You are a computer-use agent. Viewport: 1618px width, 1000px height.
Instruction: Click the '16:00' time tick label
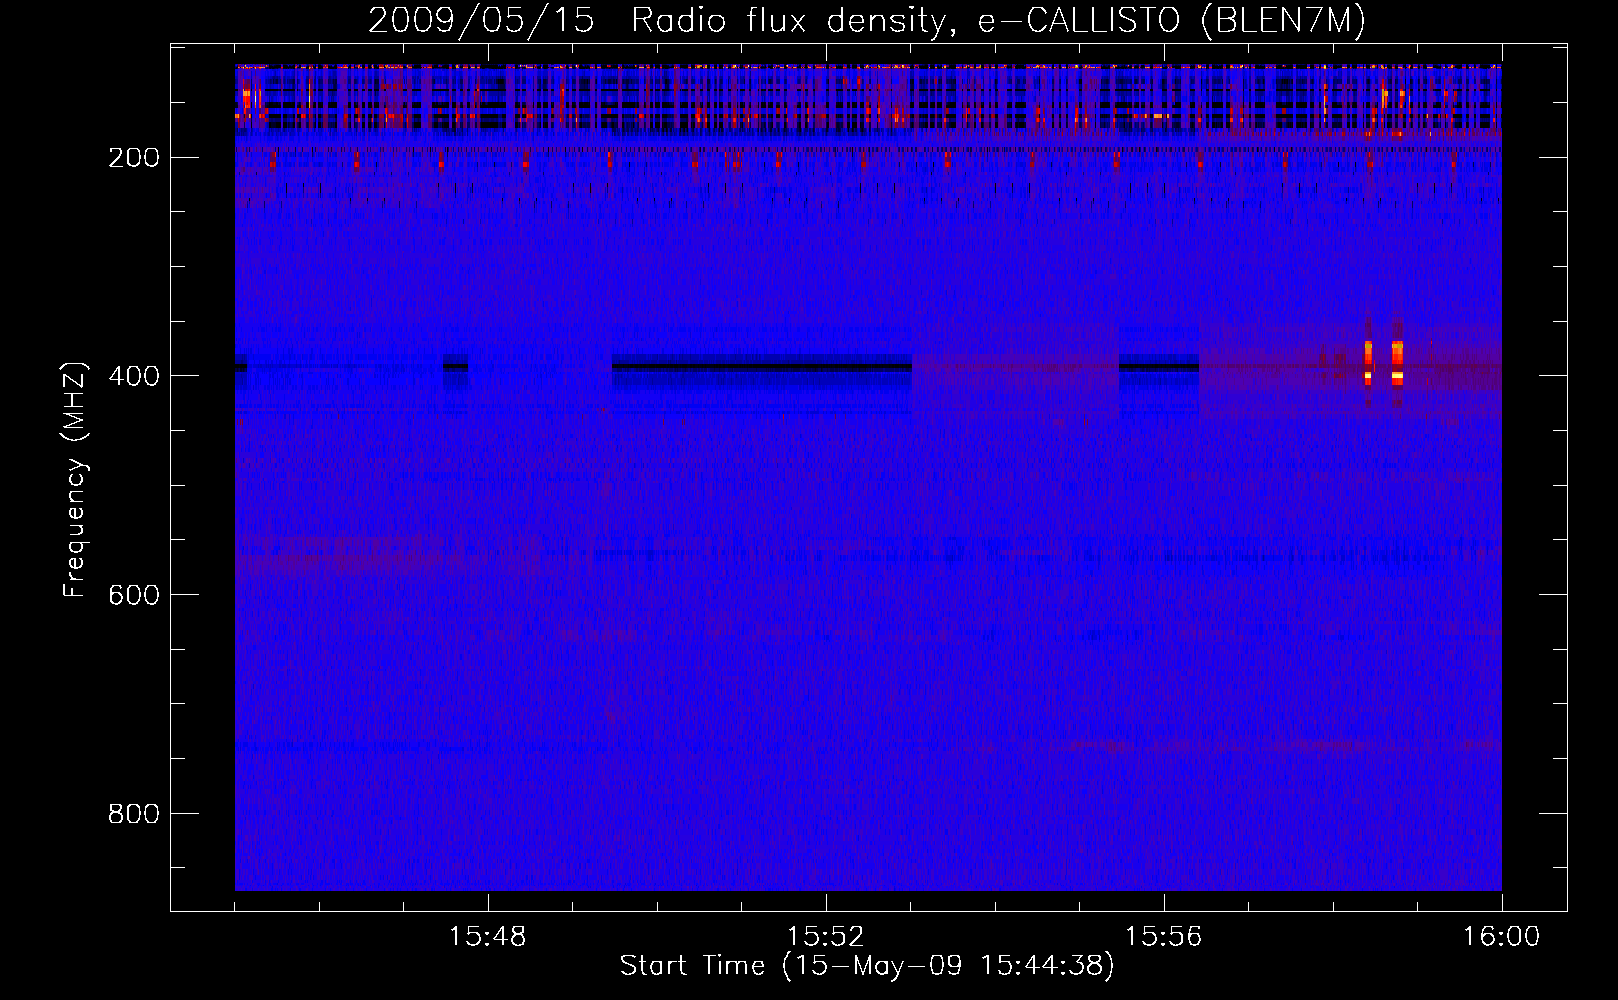[x=1502, y=937]
